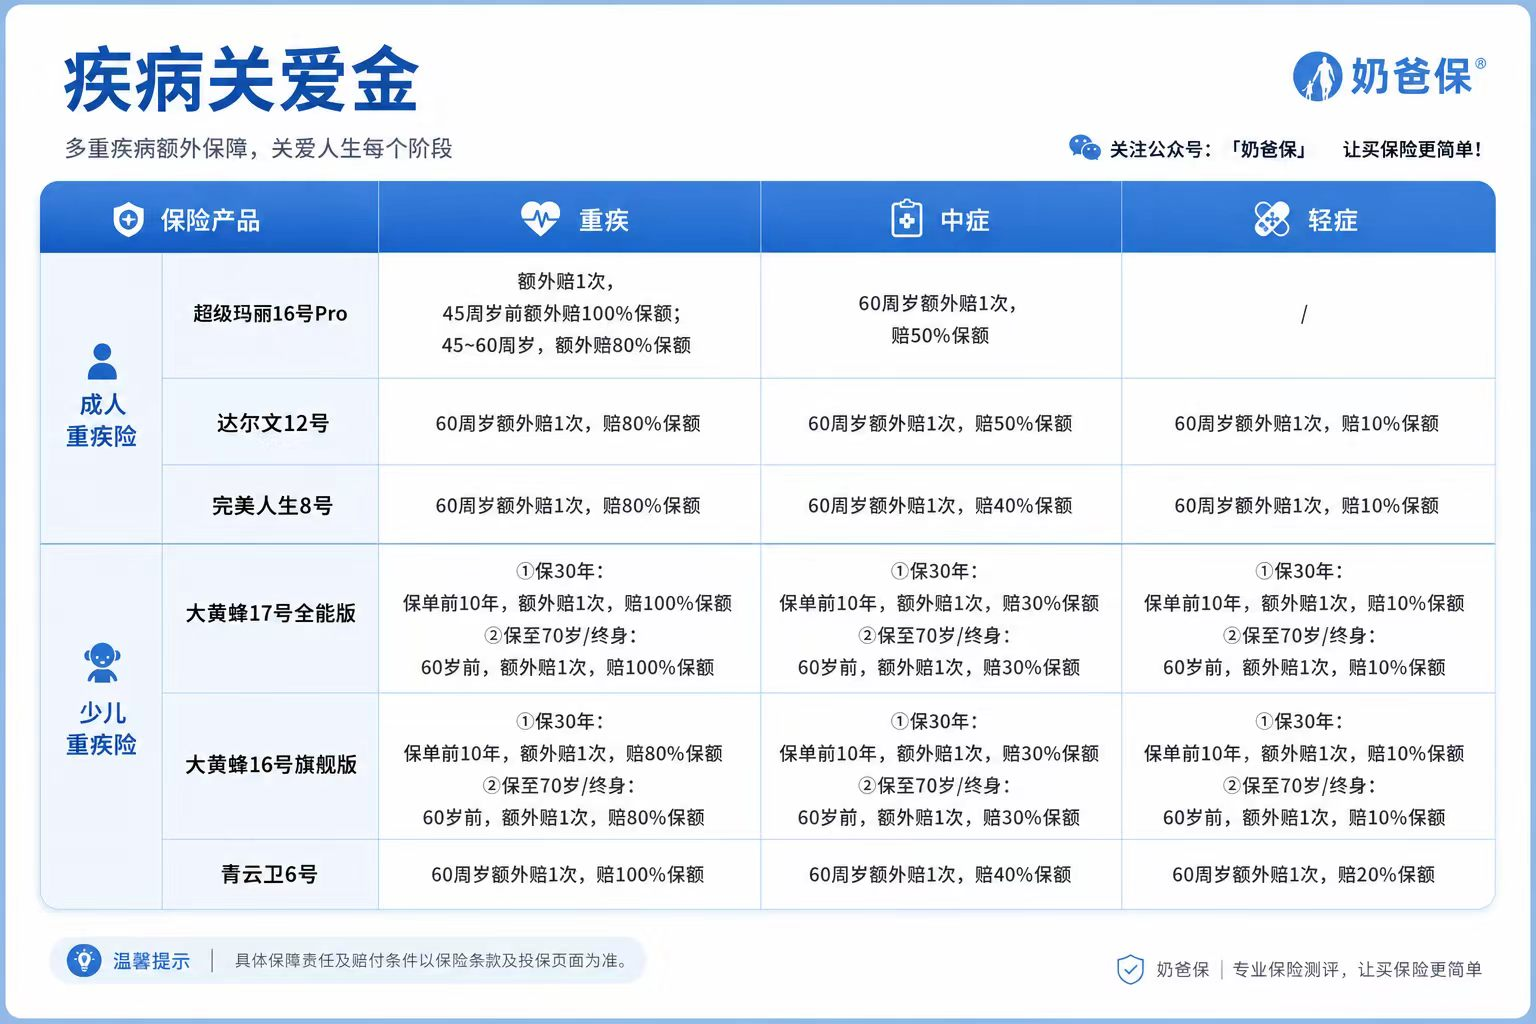Image resolution: width=1536 pixels, height=1024 pixels.
Task: Click the 轻症 column header text
Action: (1333, 220)
